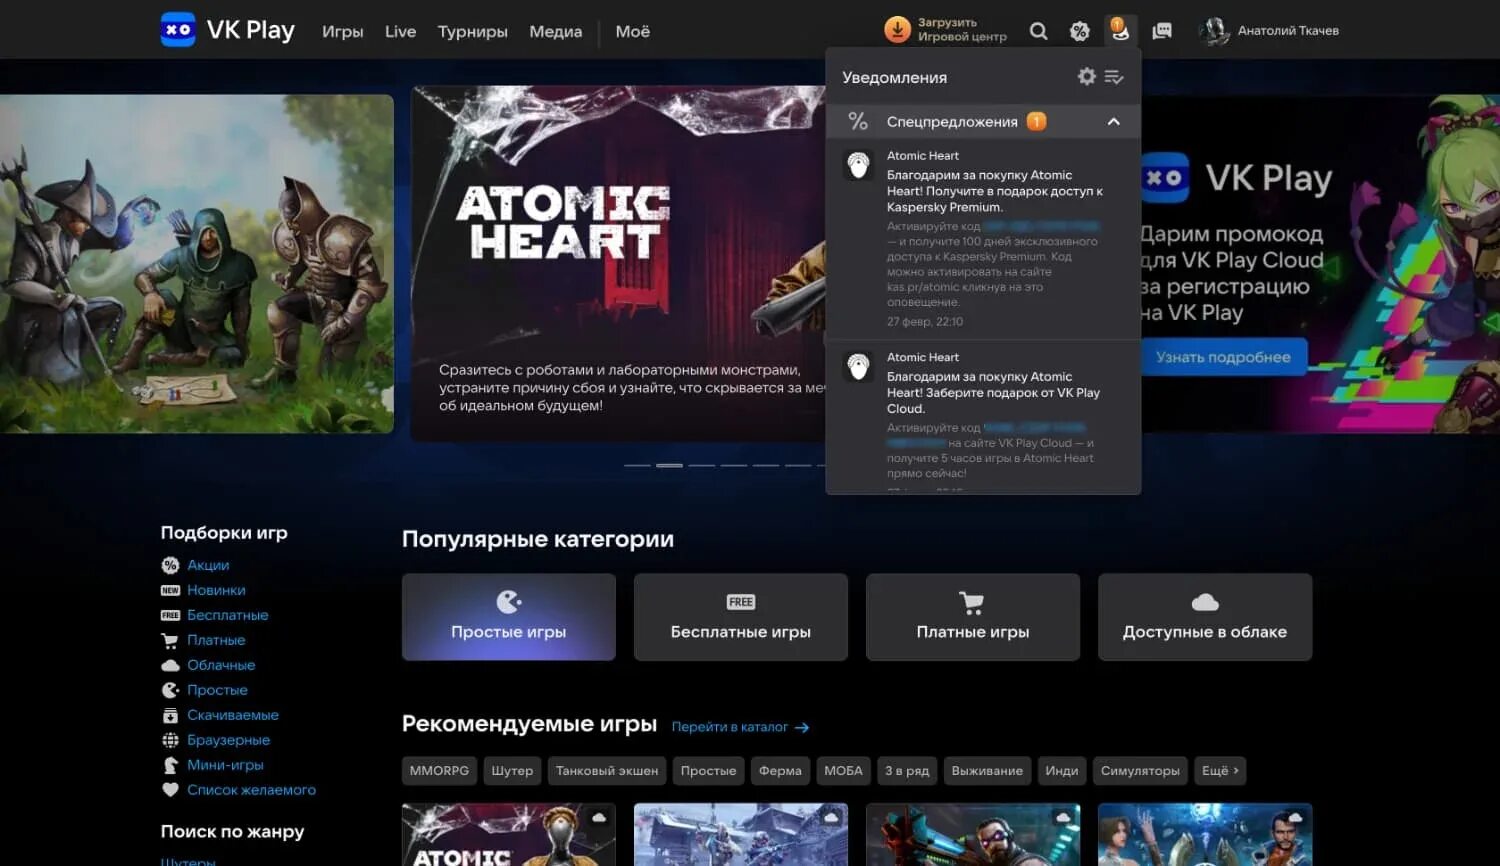Follow the Перейти в каталог link
1500x866 pixels.
(730, 727)
